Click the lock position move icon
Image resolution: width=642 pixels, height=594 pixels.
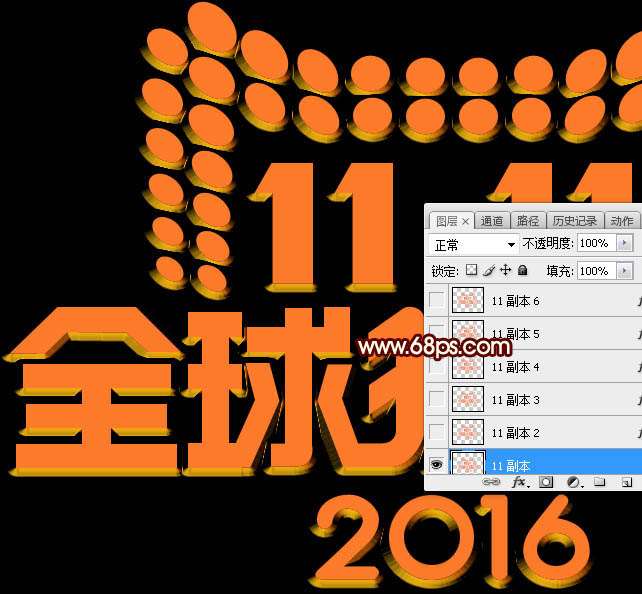pyautogui.click(x=505, y=271)
